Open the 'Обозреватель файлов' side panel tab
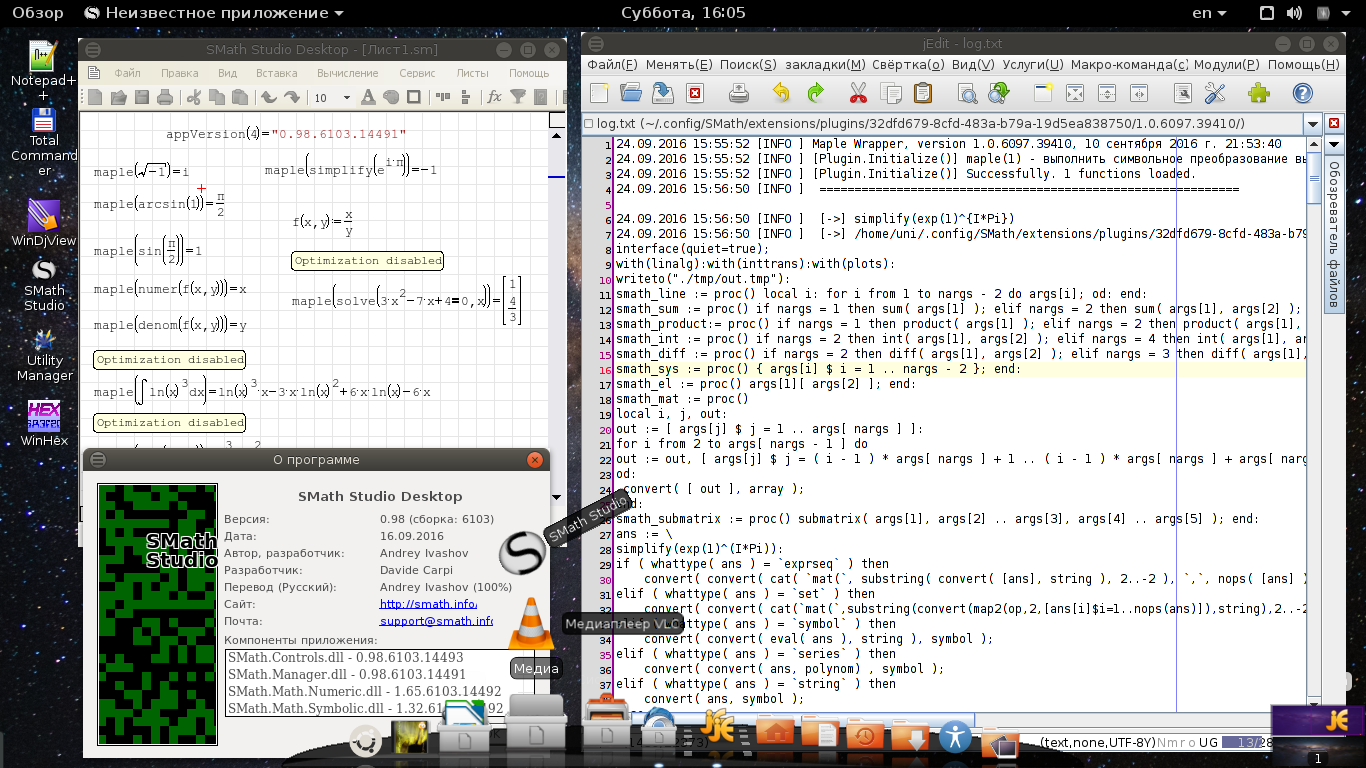The image size is (1366, 768). 1333,234
